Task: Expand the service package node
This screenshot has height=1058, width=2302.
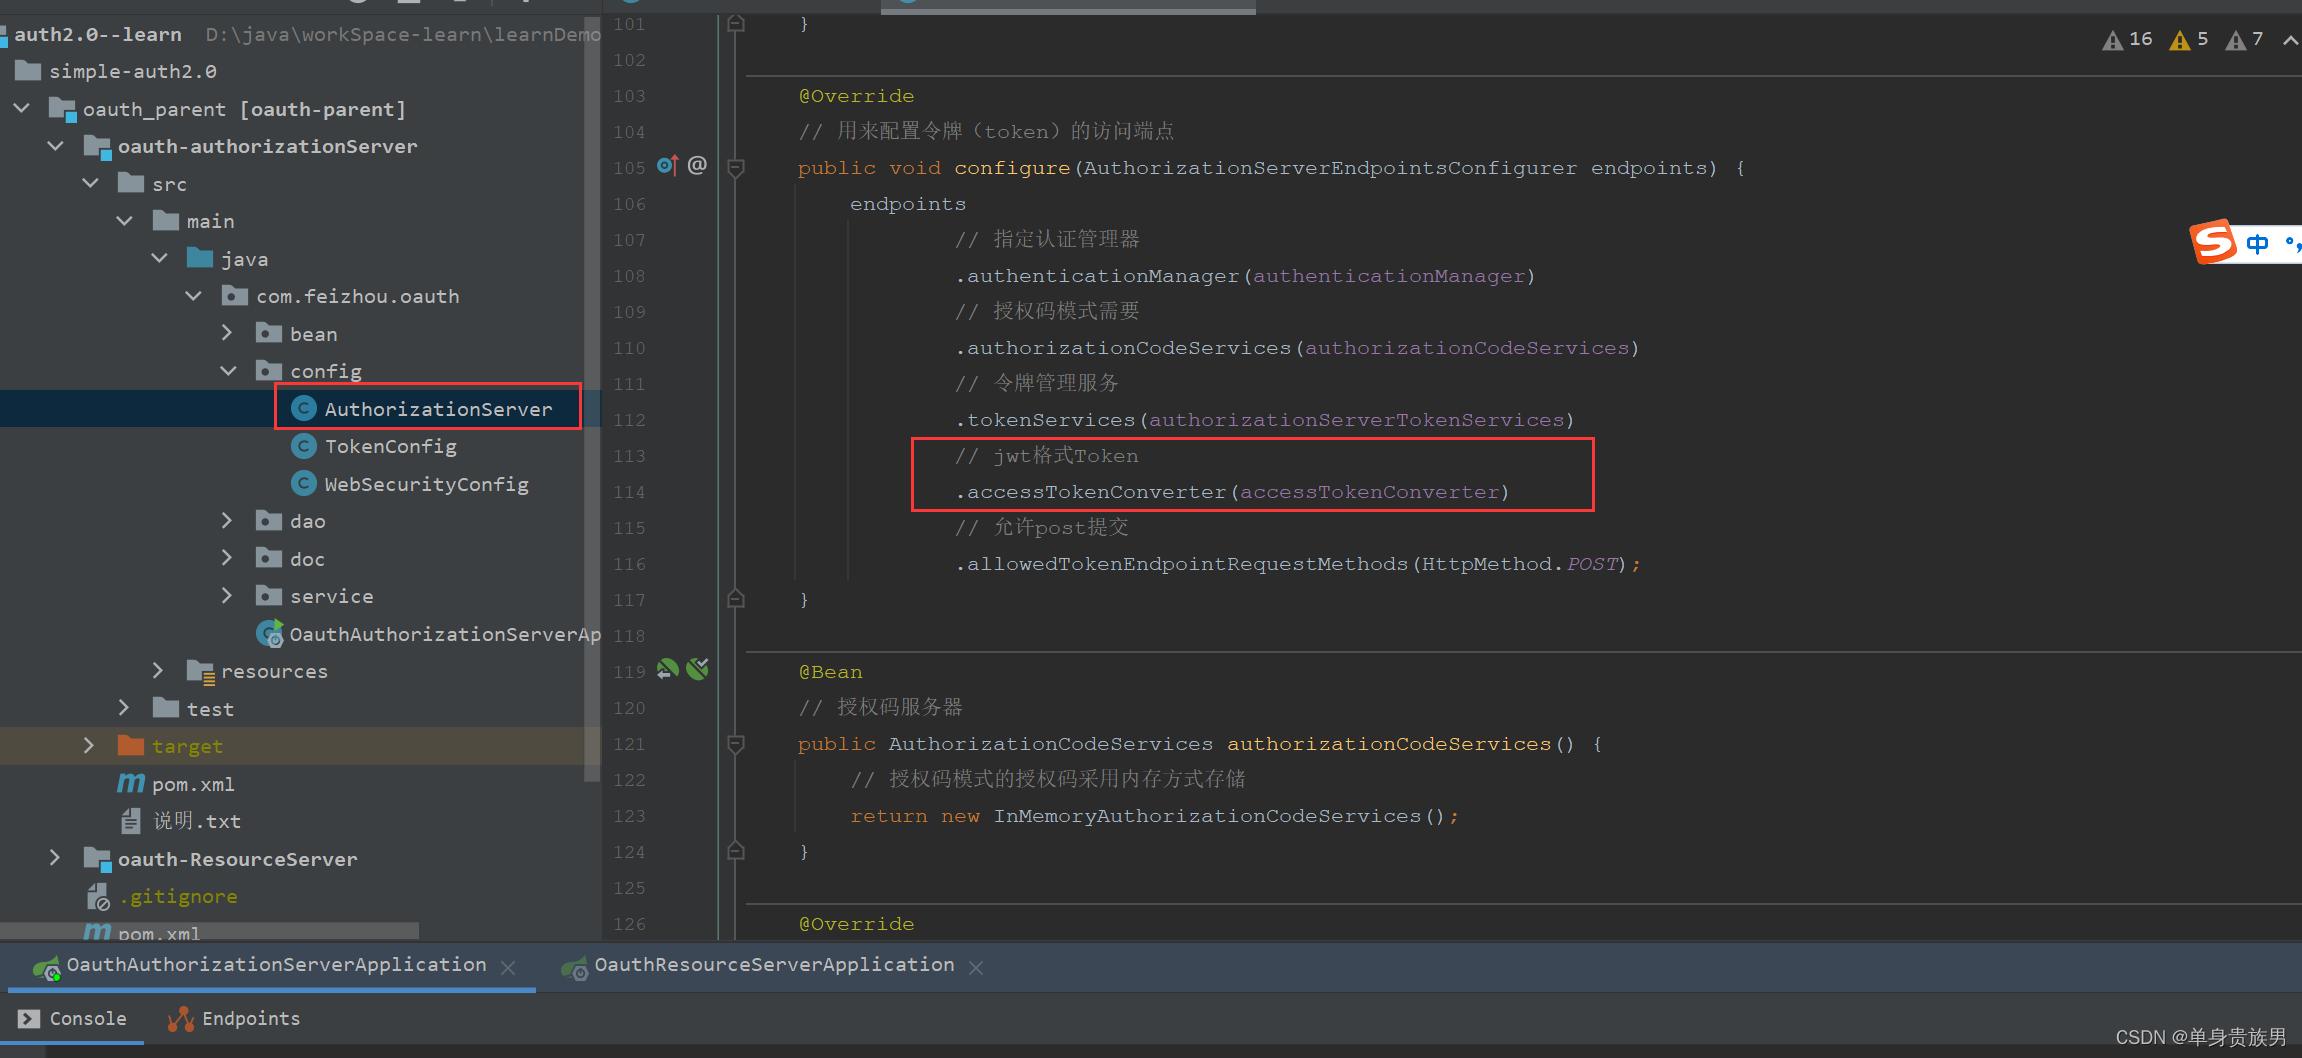Action: coord(227,596)
